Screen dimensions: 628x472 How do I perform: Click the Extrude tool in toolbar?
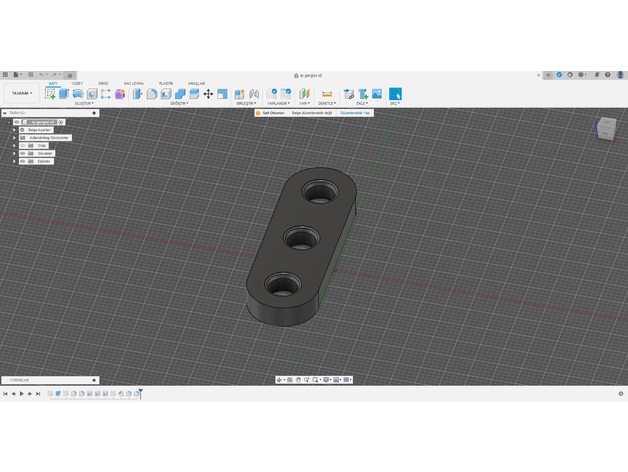coord(64,94)
